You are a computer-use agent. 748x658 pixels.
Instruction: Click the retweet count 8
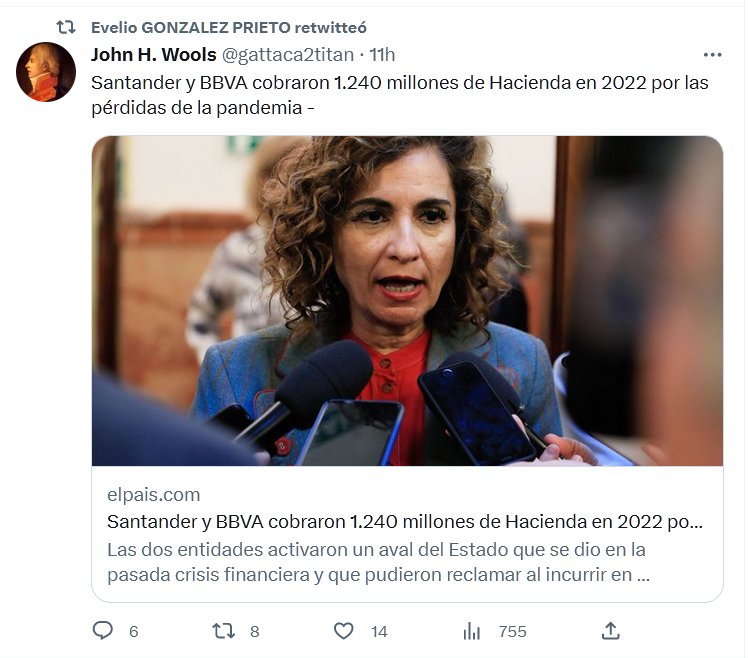(x=255, y=632)
